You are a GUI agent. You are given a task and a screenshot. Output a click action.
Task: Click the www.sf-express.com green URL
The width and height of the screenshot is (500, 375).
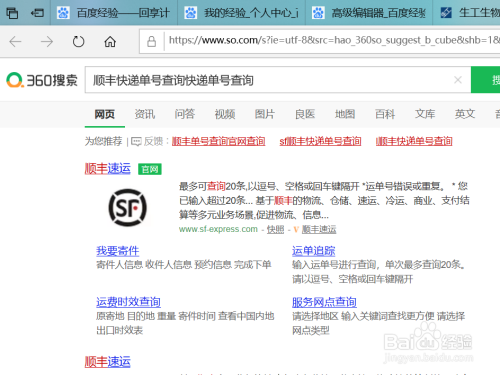pos(218,229)
